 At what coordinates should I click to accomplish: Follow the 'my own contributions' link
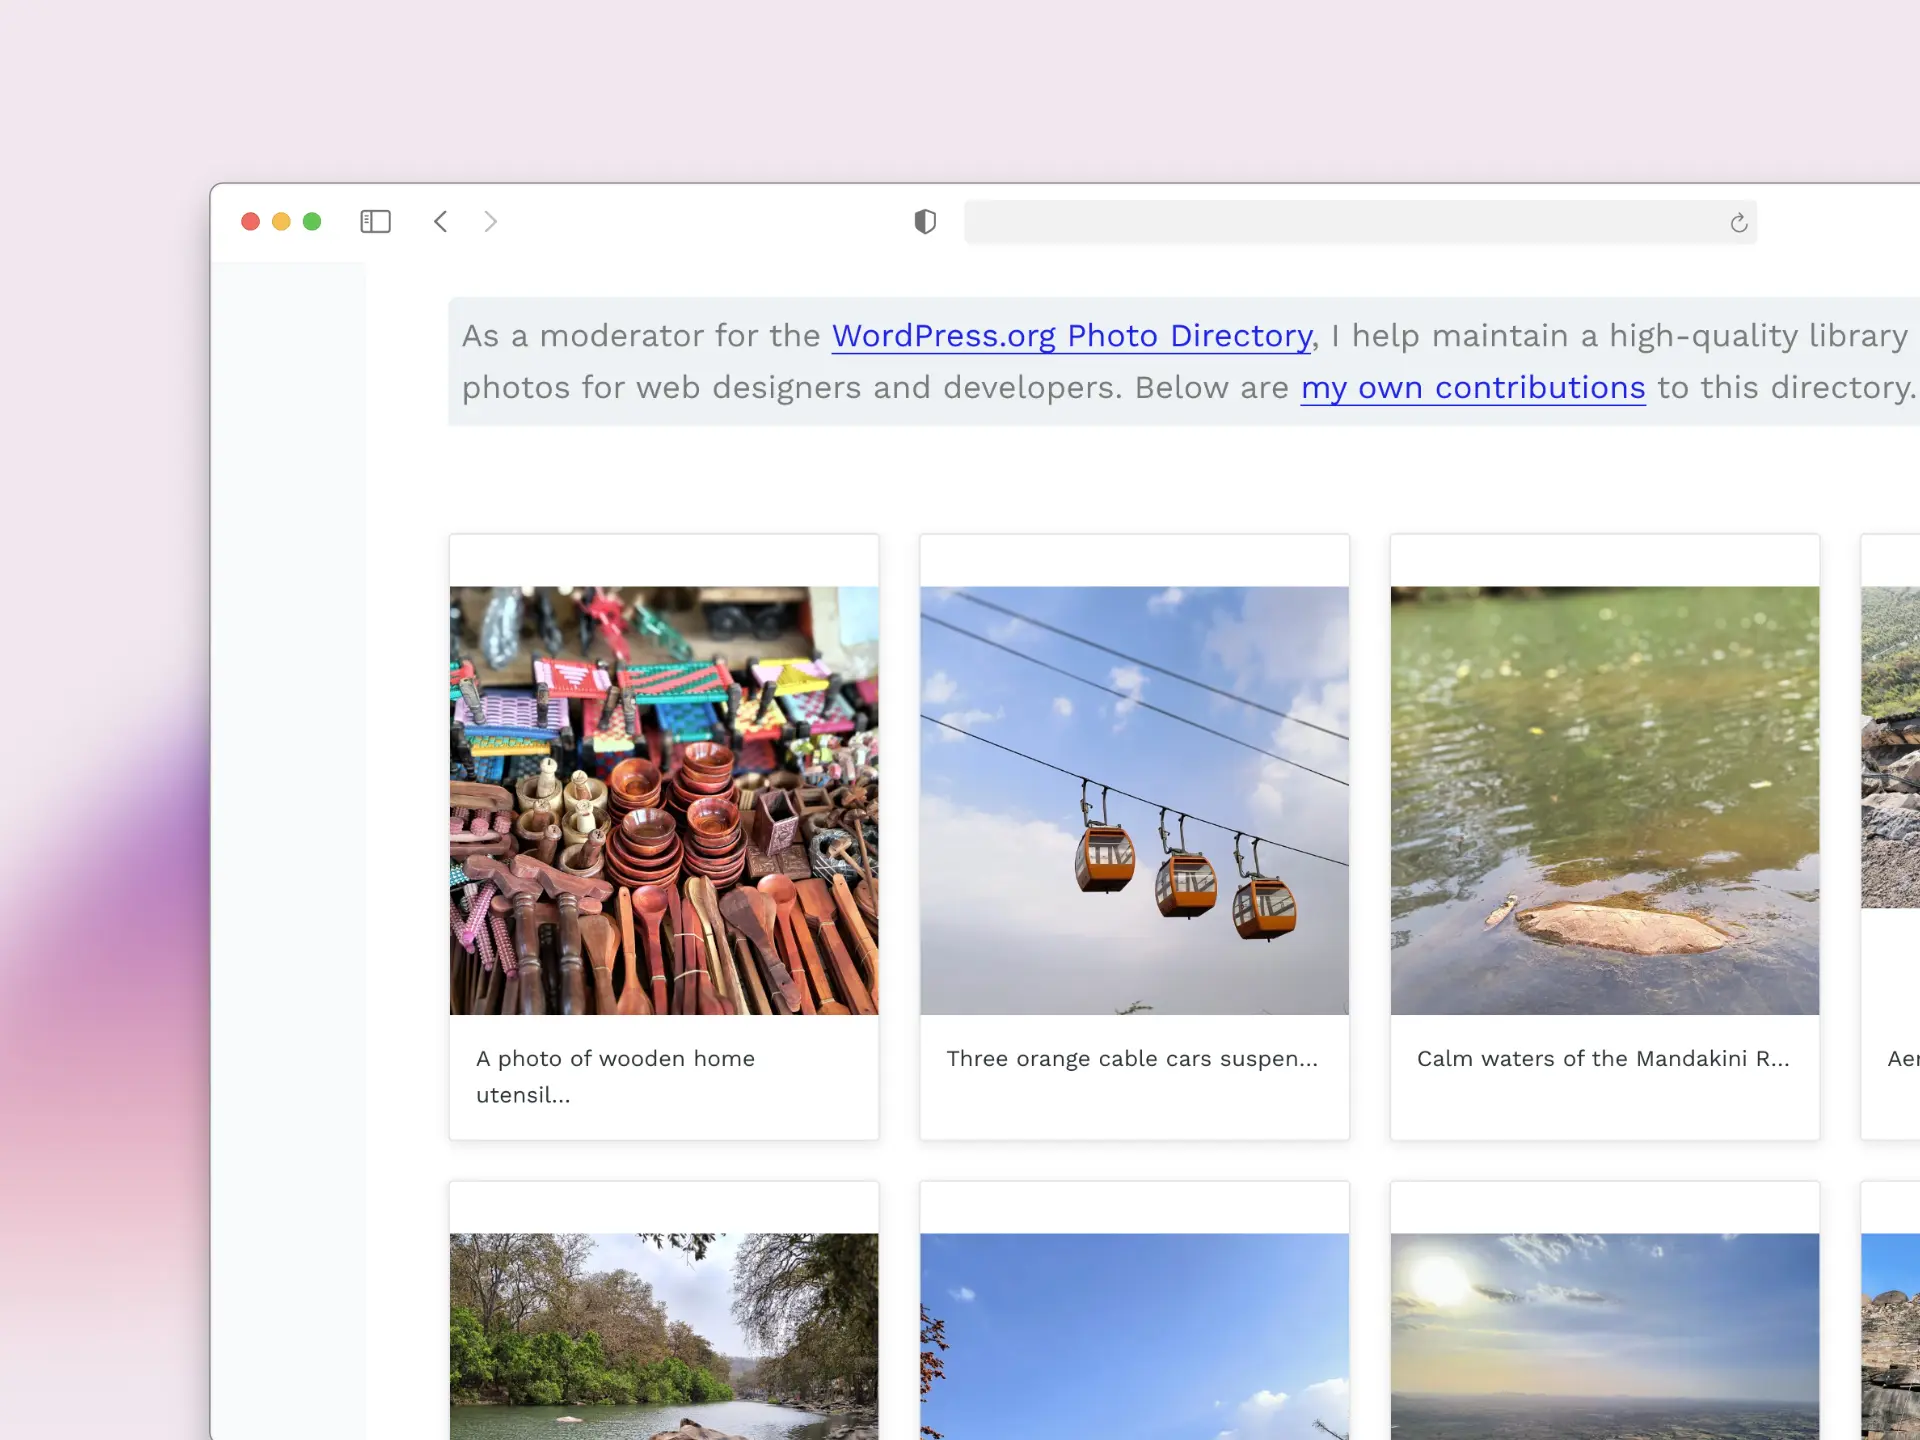coord(1472,388)
